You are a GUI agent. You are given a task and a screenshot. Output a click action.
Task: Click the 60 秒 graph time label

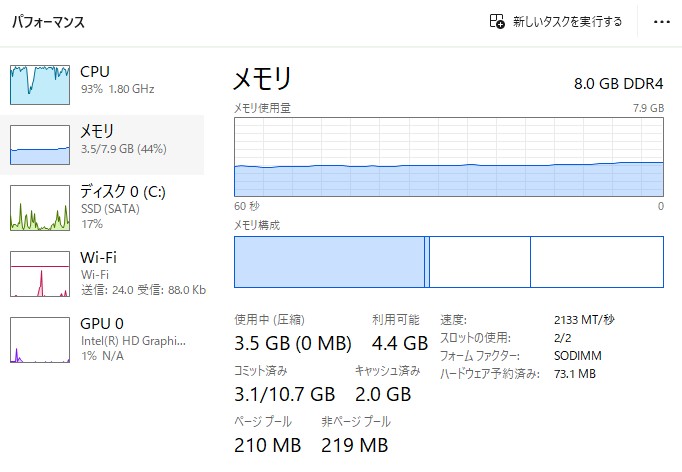click(x=247, y=206)
